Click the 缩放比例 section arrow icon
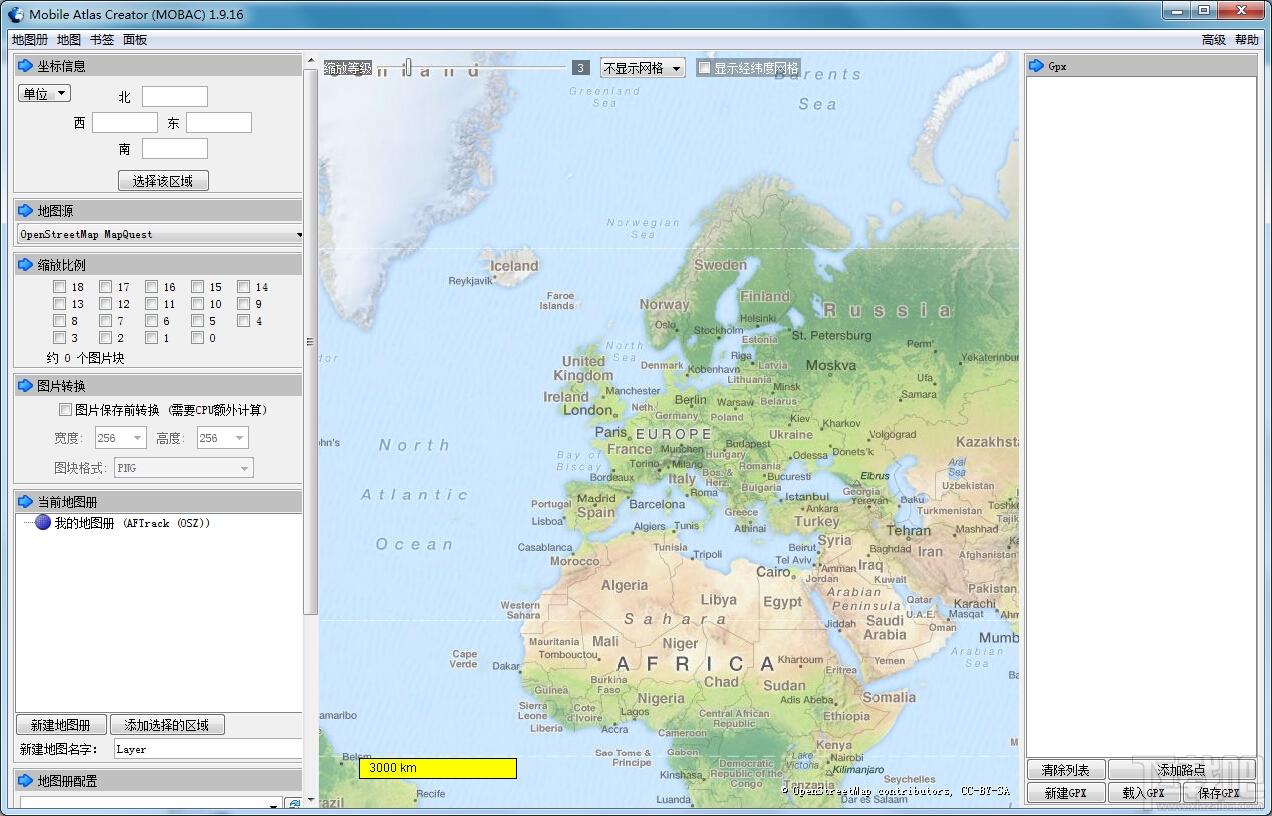 [x=26, y=265]
